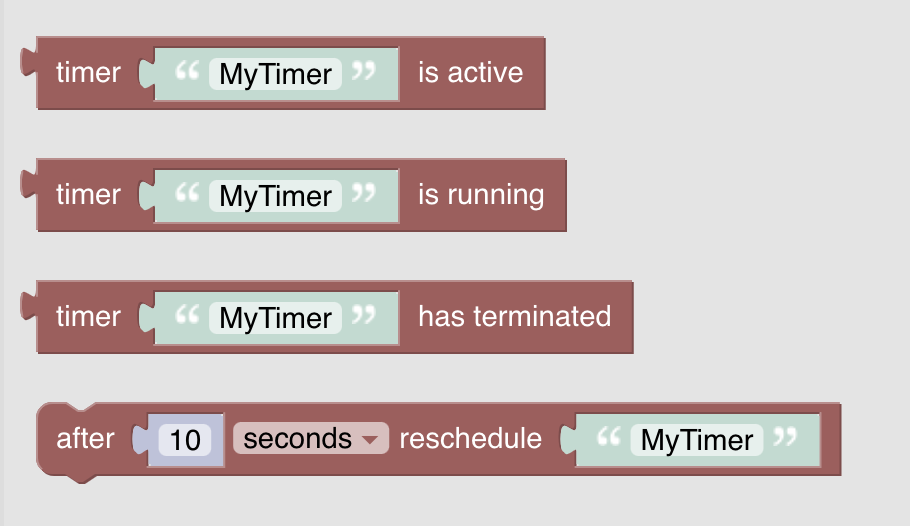The image size is (910, 526).
Task: Open the seconds unit dropdown
Action: point(310,438)
